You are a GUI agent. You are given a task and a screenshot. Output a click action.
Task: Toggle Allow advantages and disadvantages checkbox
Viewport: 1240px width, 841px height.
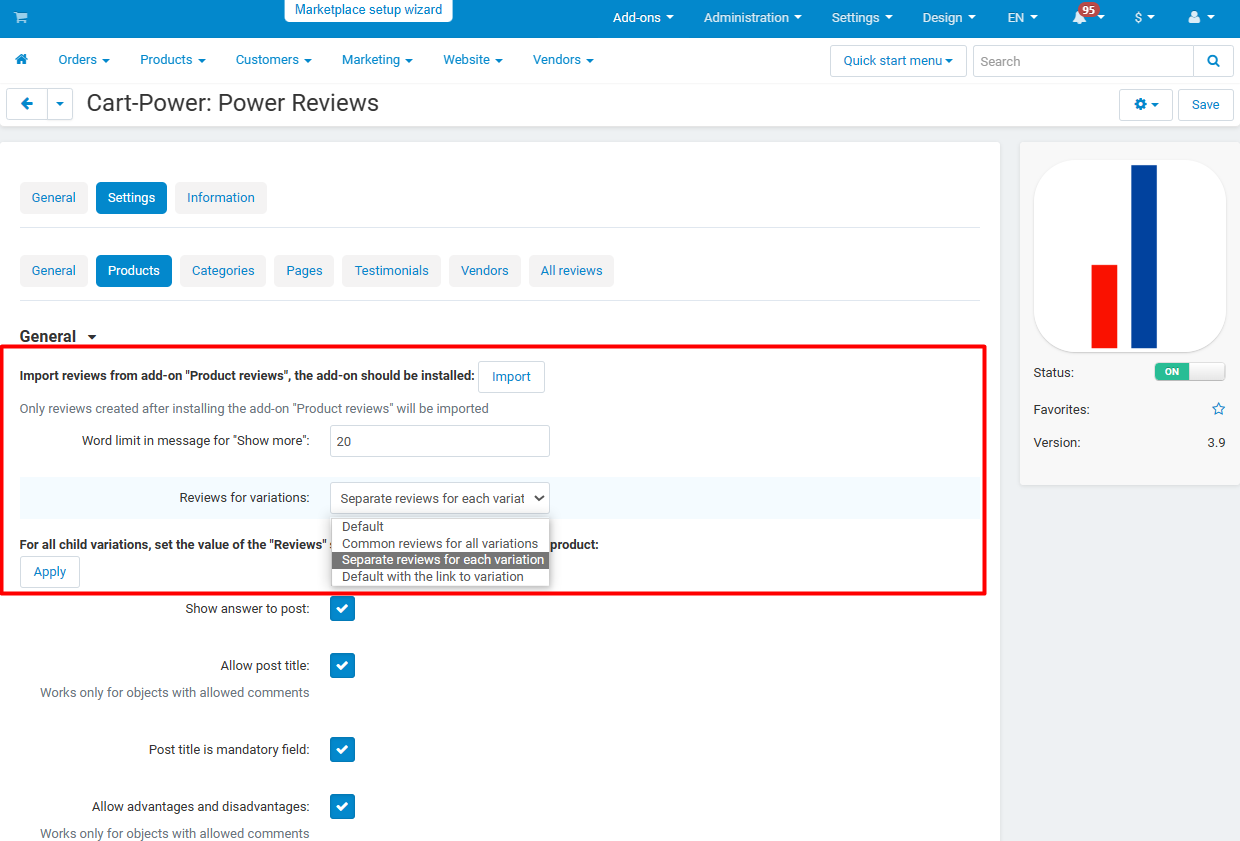pos(342,806)
